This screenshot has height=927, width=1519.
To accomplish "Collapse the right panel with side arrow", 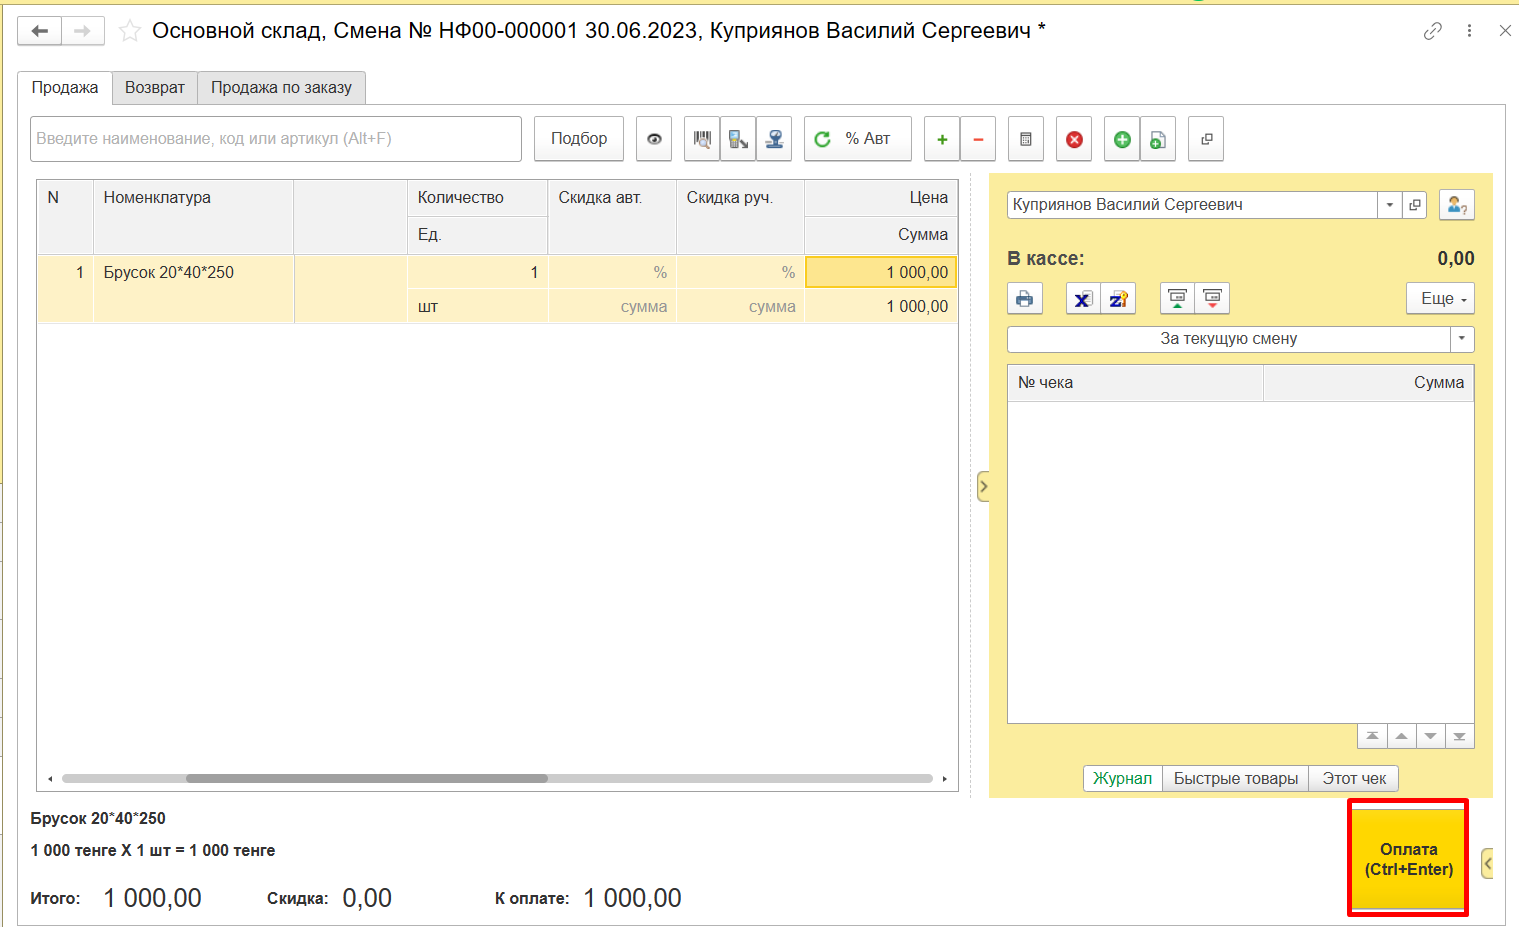I will (x=983, y=487).
